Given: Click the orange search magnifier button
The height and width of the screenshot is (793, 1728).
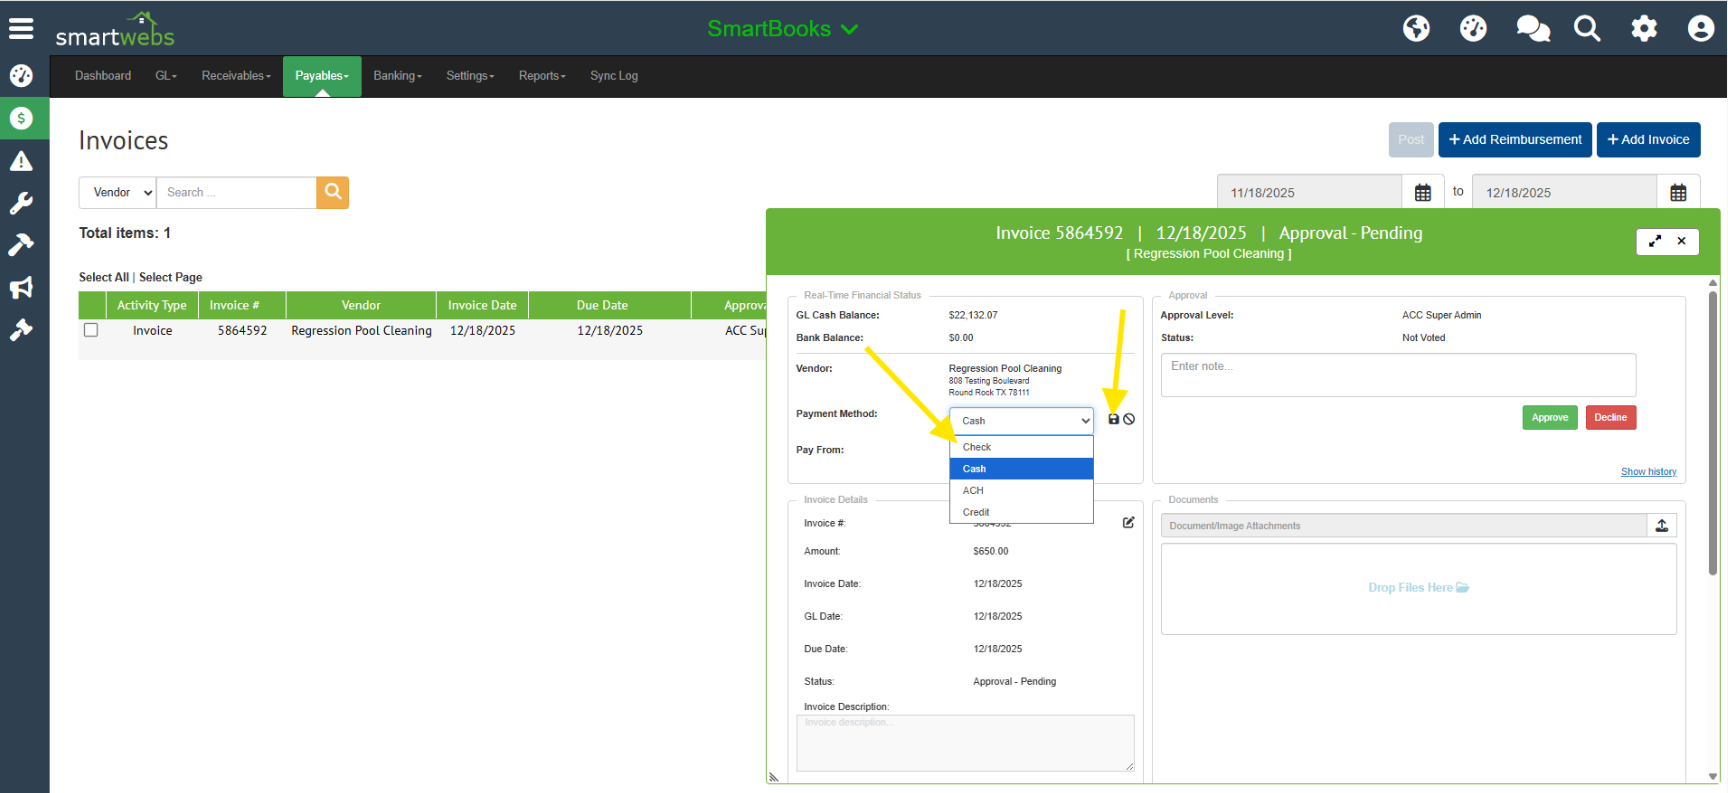Looking at the screenshot, I should [333, 192].
